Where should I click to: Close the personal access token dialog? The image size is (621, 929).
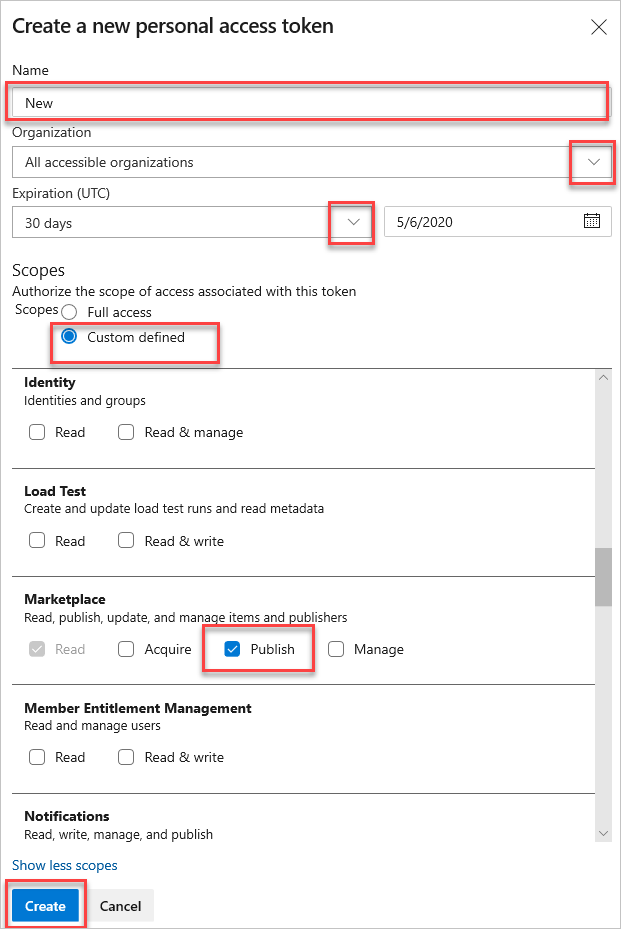click(599, 27)
